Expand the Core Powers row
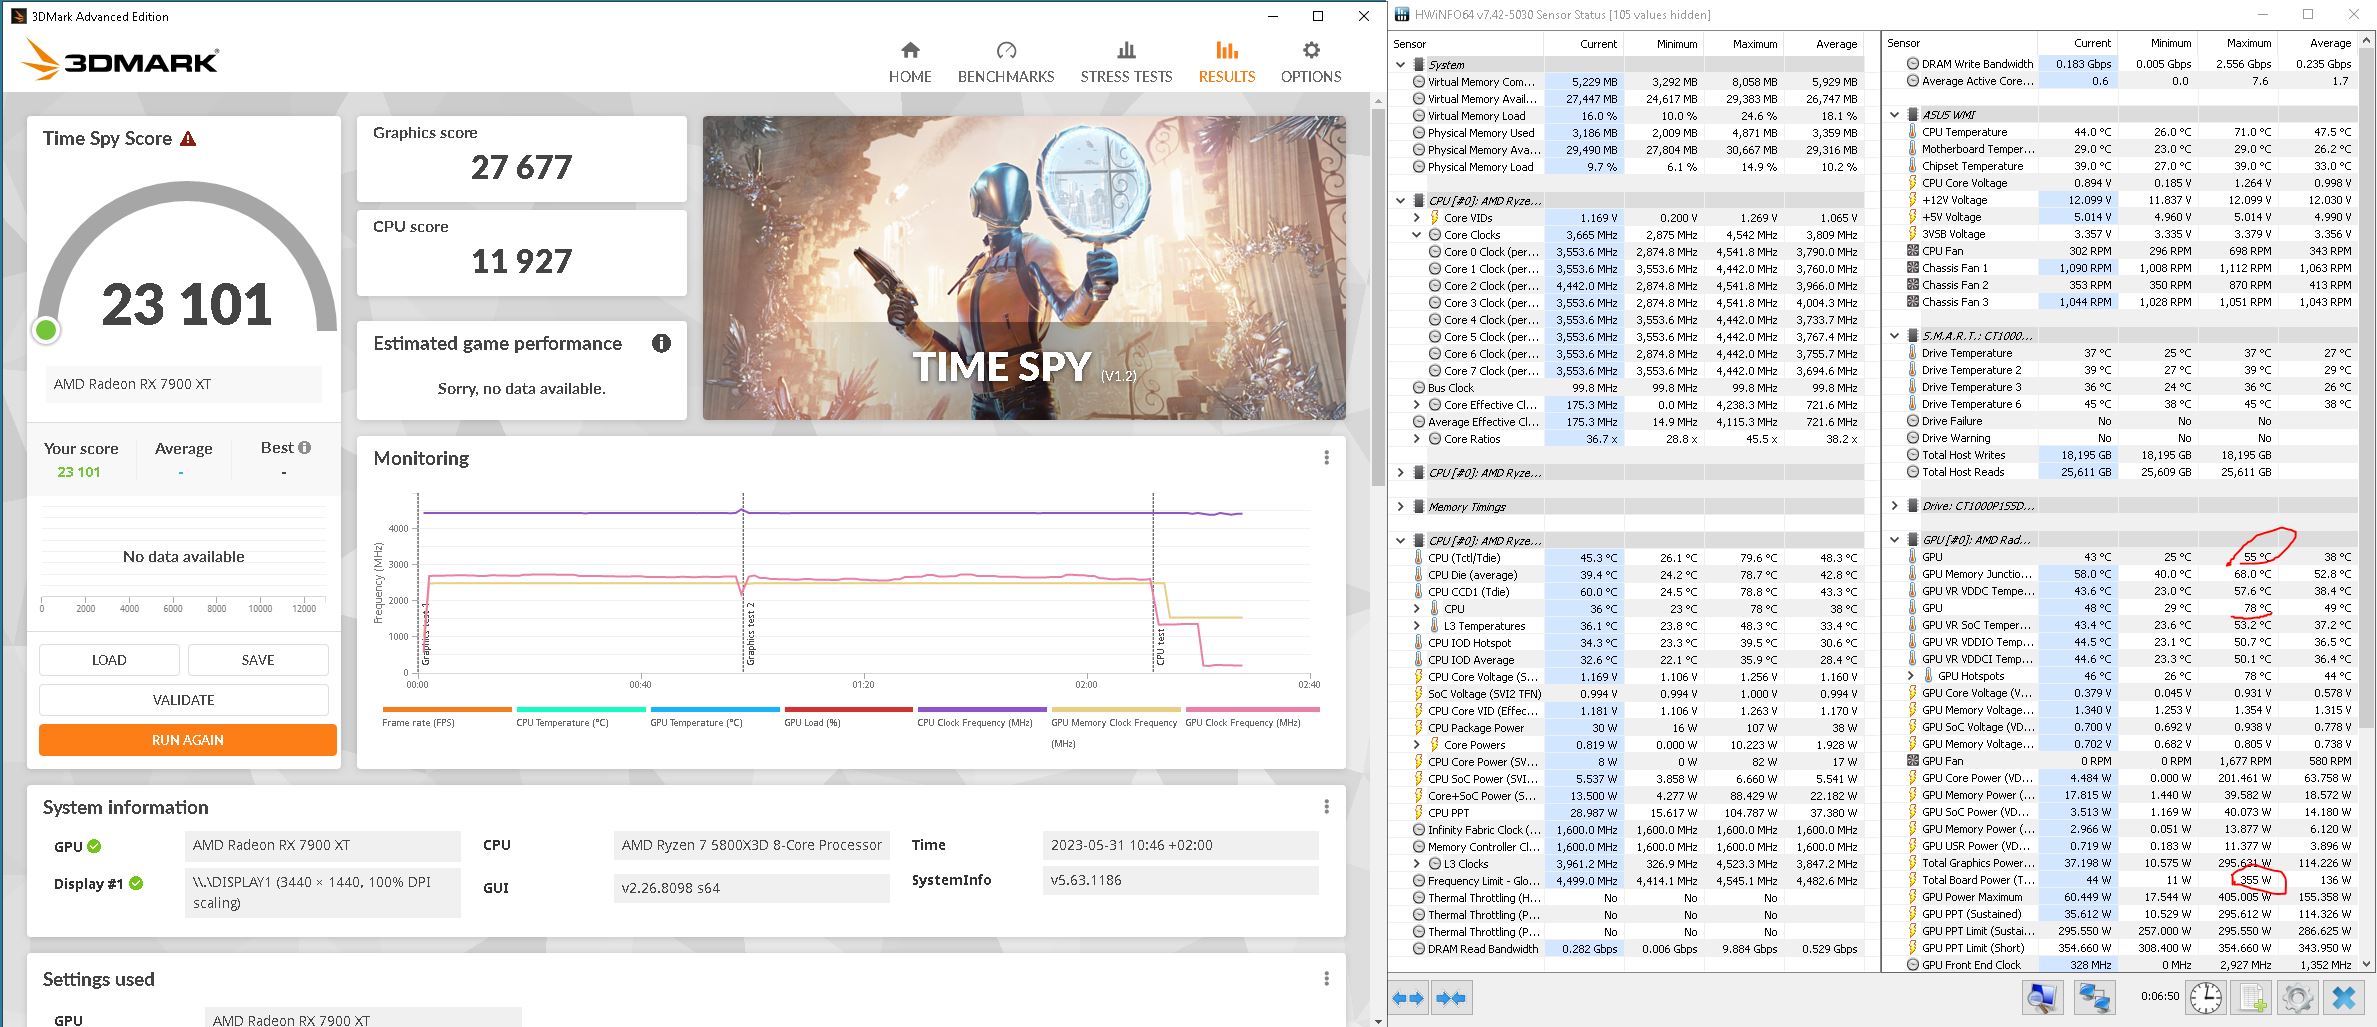Image resolution: width=2377 pixels, height=1027 pixels. [1417, 745]
